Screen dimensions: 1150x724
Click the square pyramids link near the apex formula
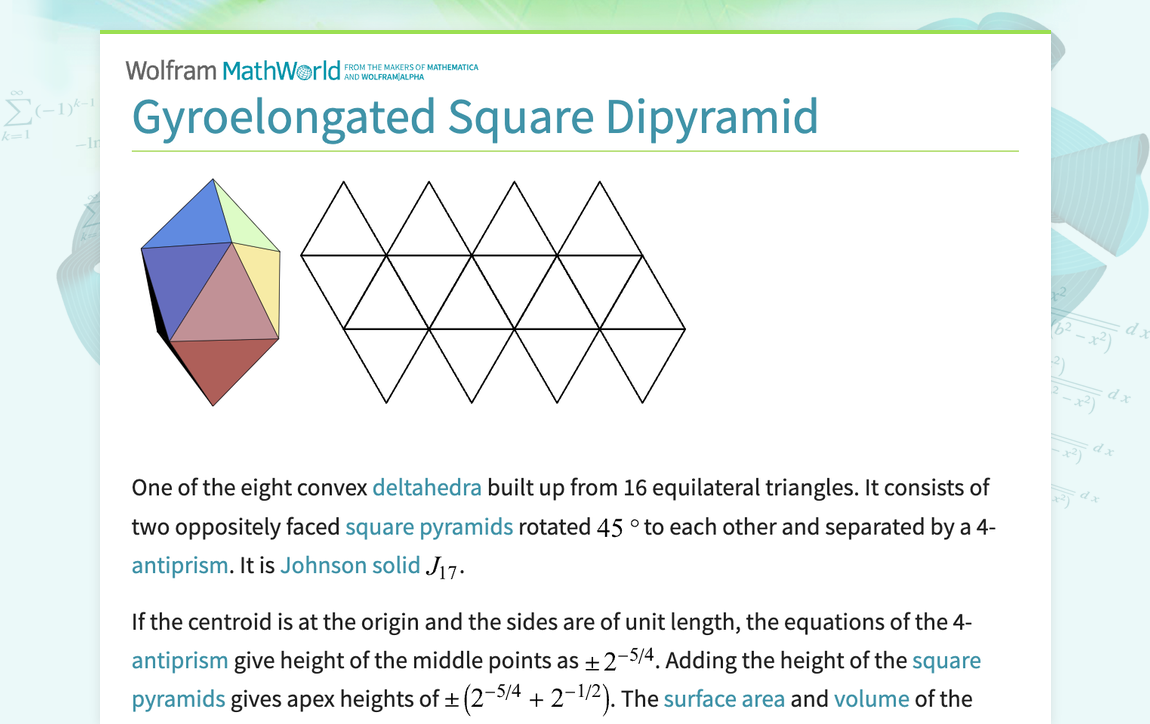pos(178,699)
